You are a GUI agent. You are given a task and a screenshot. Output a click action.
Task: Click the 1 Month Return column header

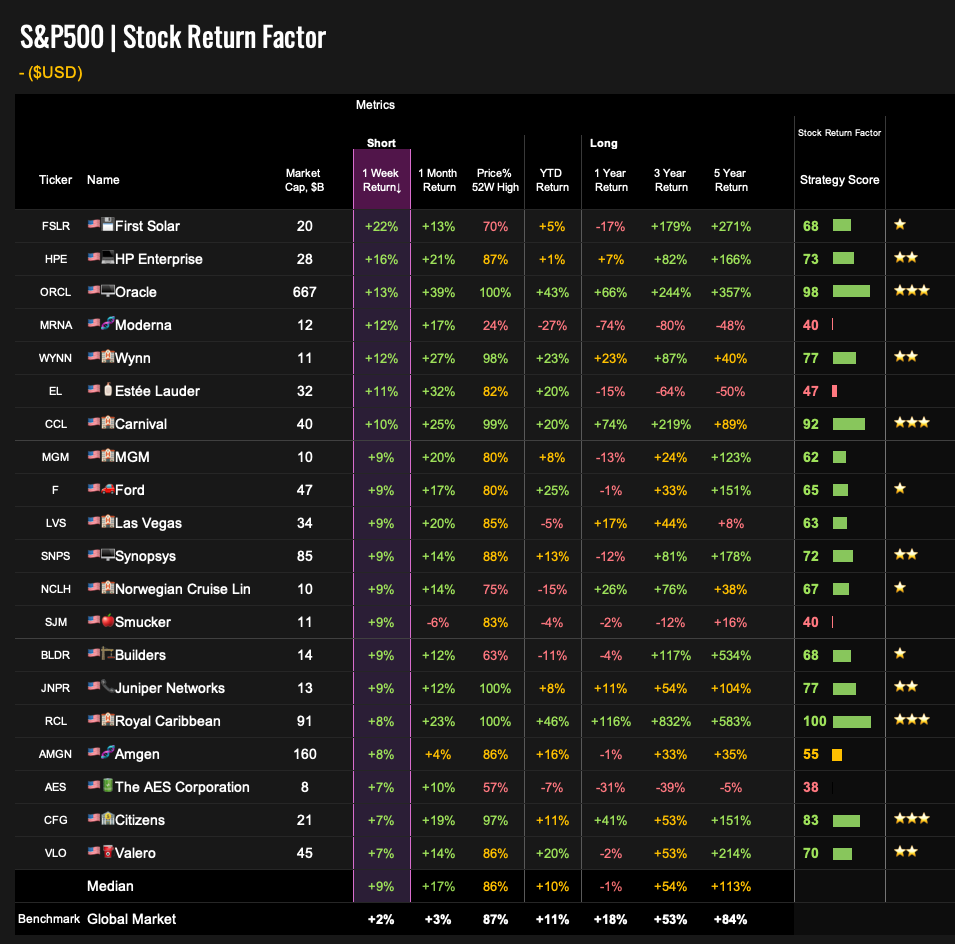(x=438, y=180)
